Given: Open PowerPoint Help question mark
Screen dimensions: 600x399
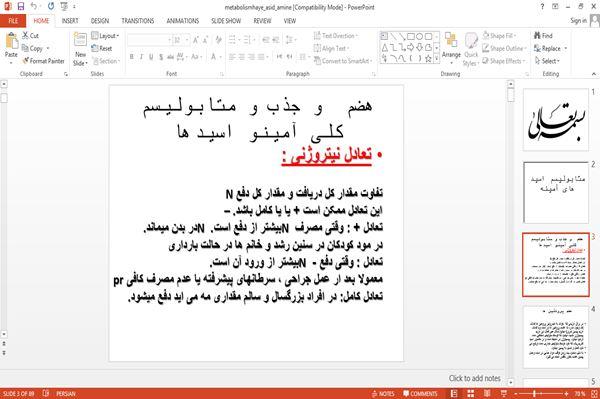Looking at the screenshot, I should [542, 7].
